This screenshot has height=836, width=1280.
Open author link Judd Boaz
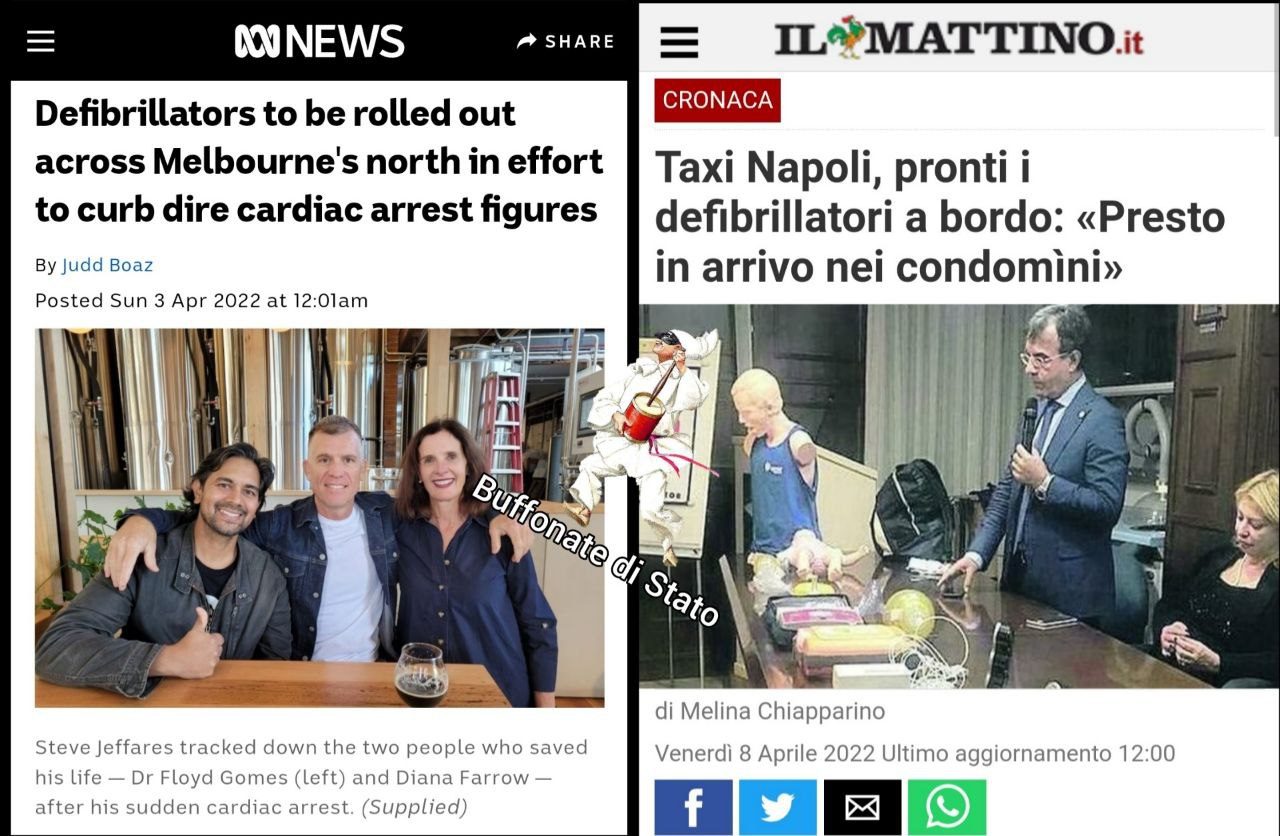pyautogui.click(x=107, y=265)
